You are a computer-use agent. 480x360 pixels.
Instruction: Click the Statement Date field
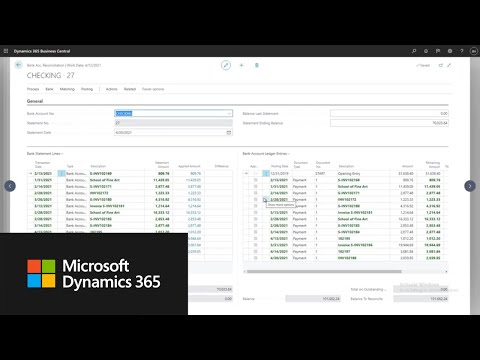(173, 133)
